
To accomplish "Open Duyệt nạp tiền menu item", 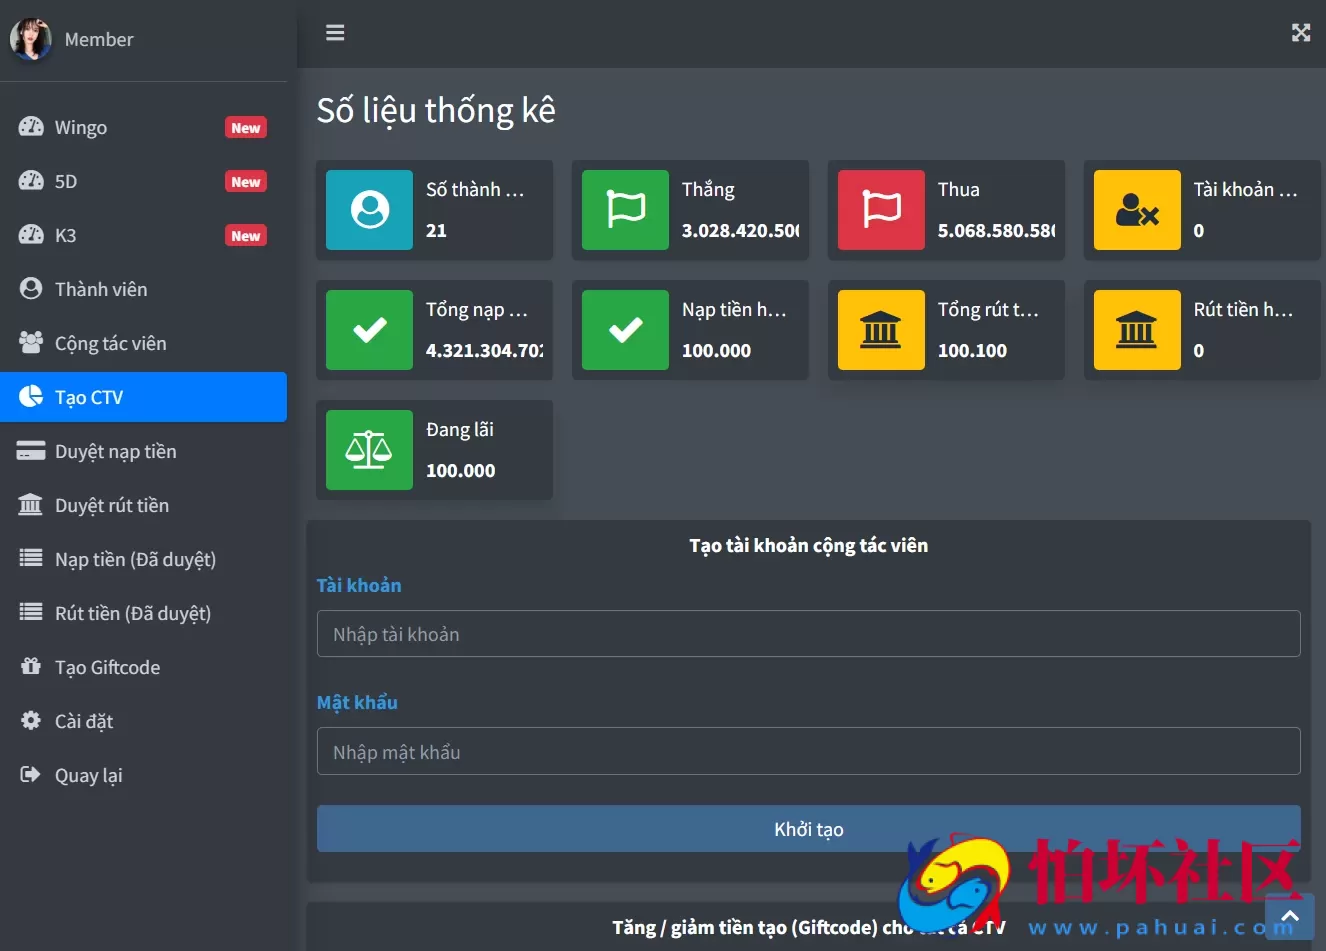I will point(115,451).
